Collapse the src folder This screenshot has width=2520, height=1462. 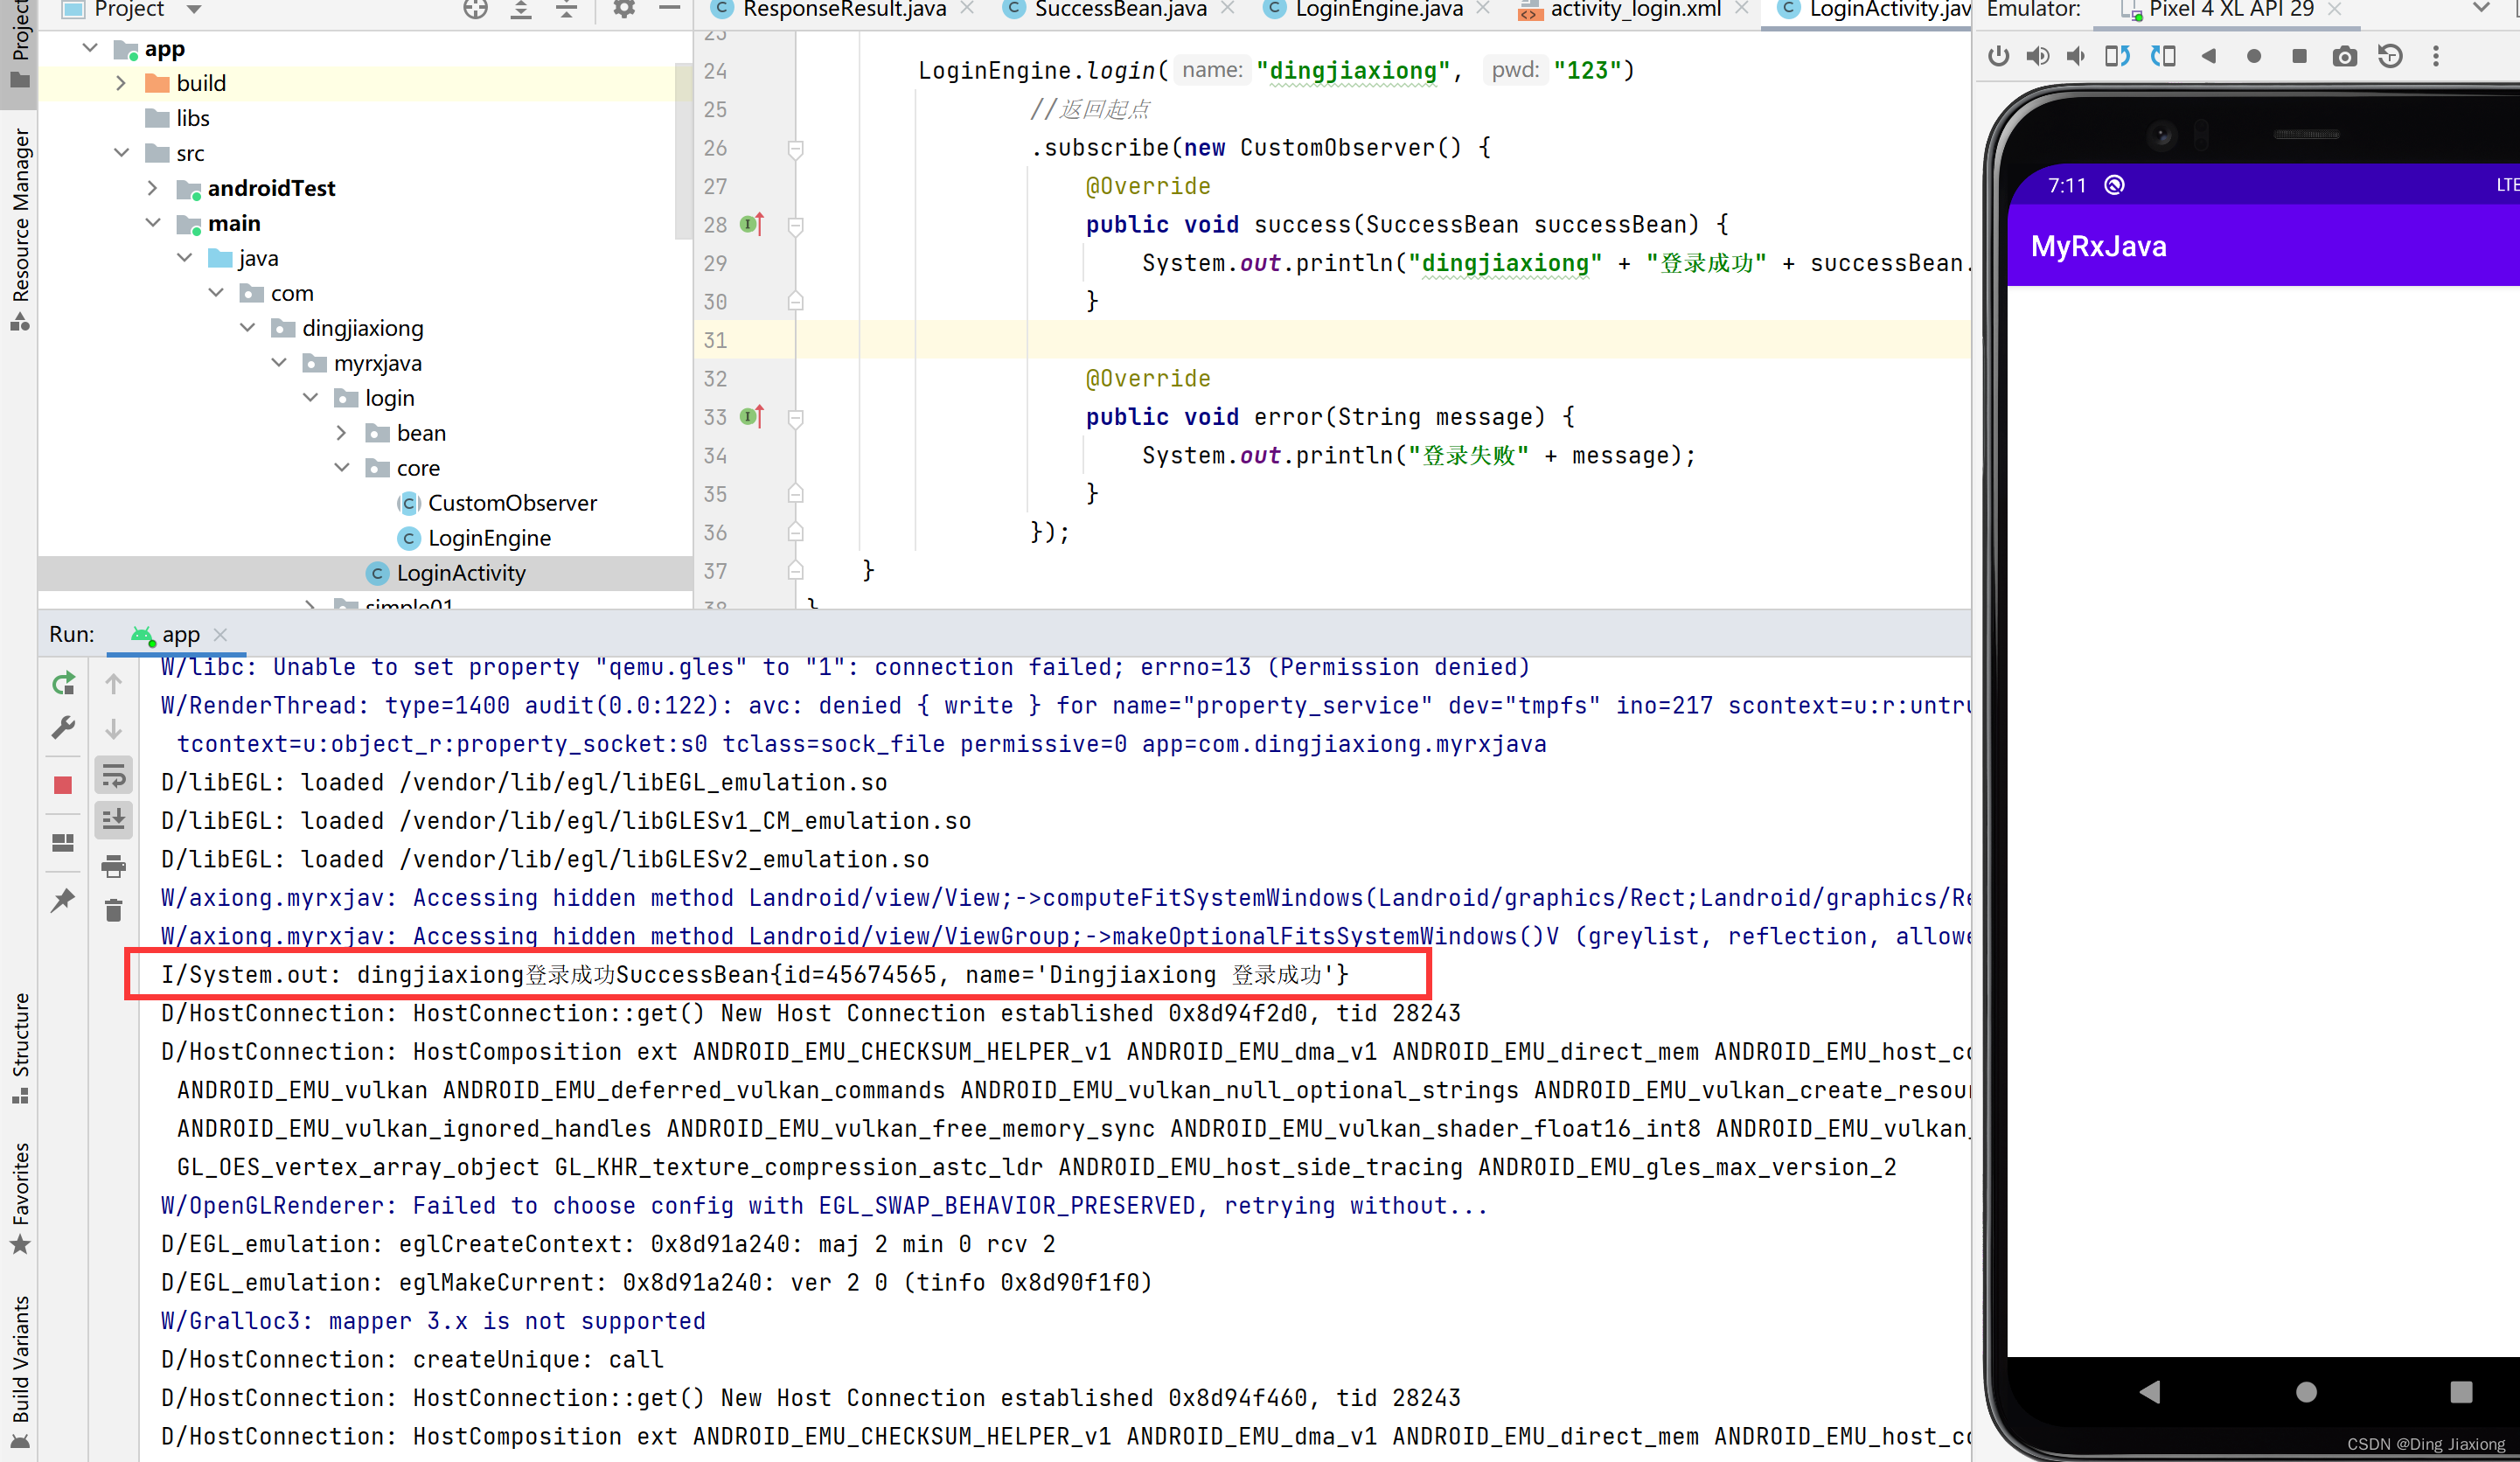coord(121,153)
